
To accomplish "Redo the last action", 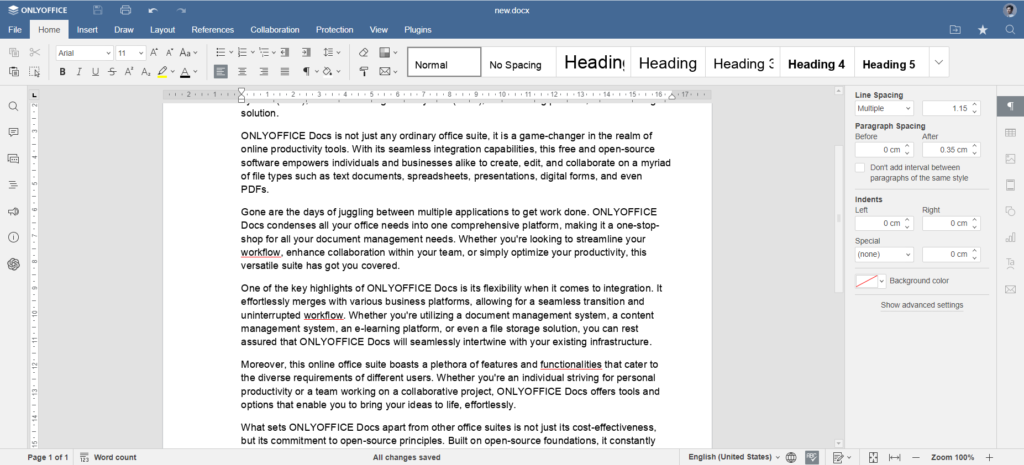I will pos(181,10).
